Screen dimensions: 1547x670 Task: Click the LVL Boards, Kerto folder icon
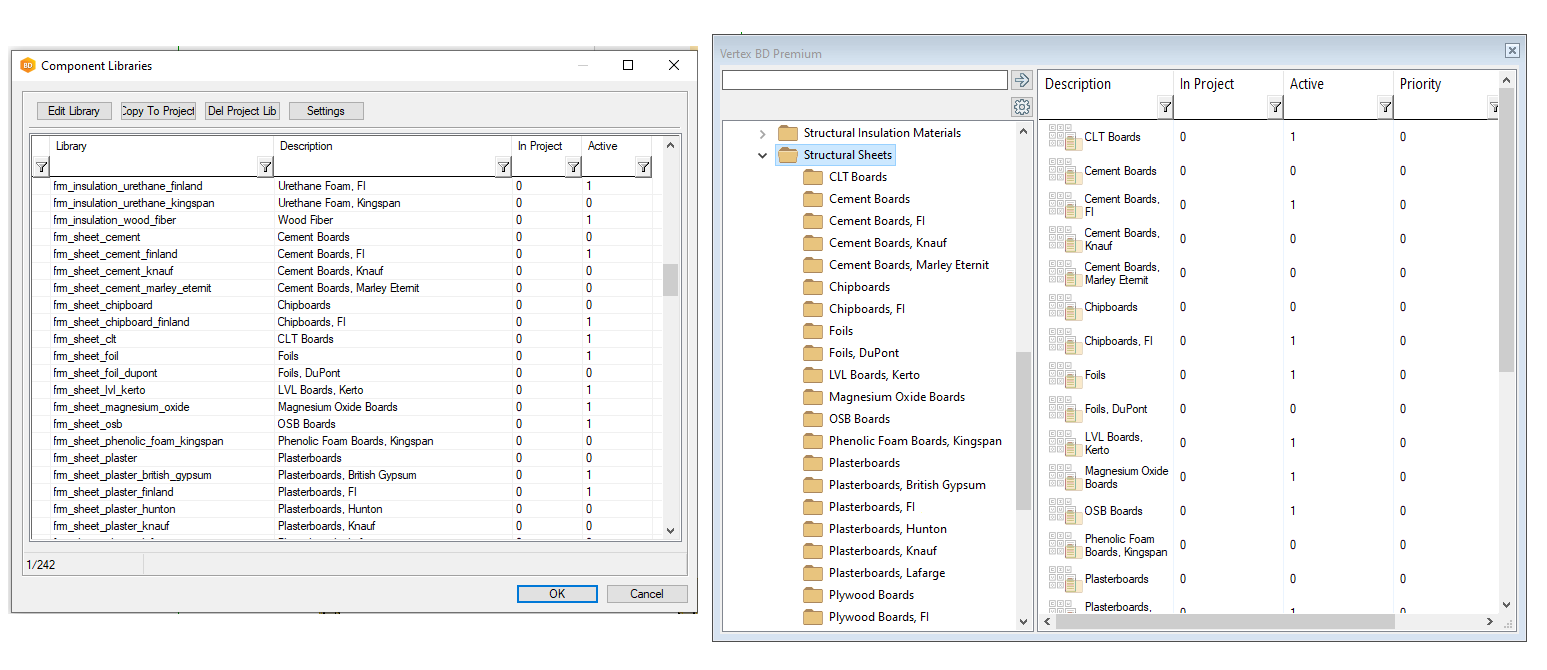[813, 375]
